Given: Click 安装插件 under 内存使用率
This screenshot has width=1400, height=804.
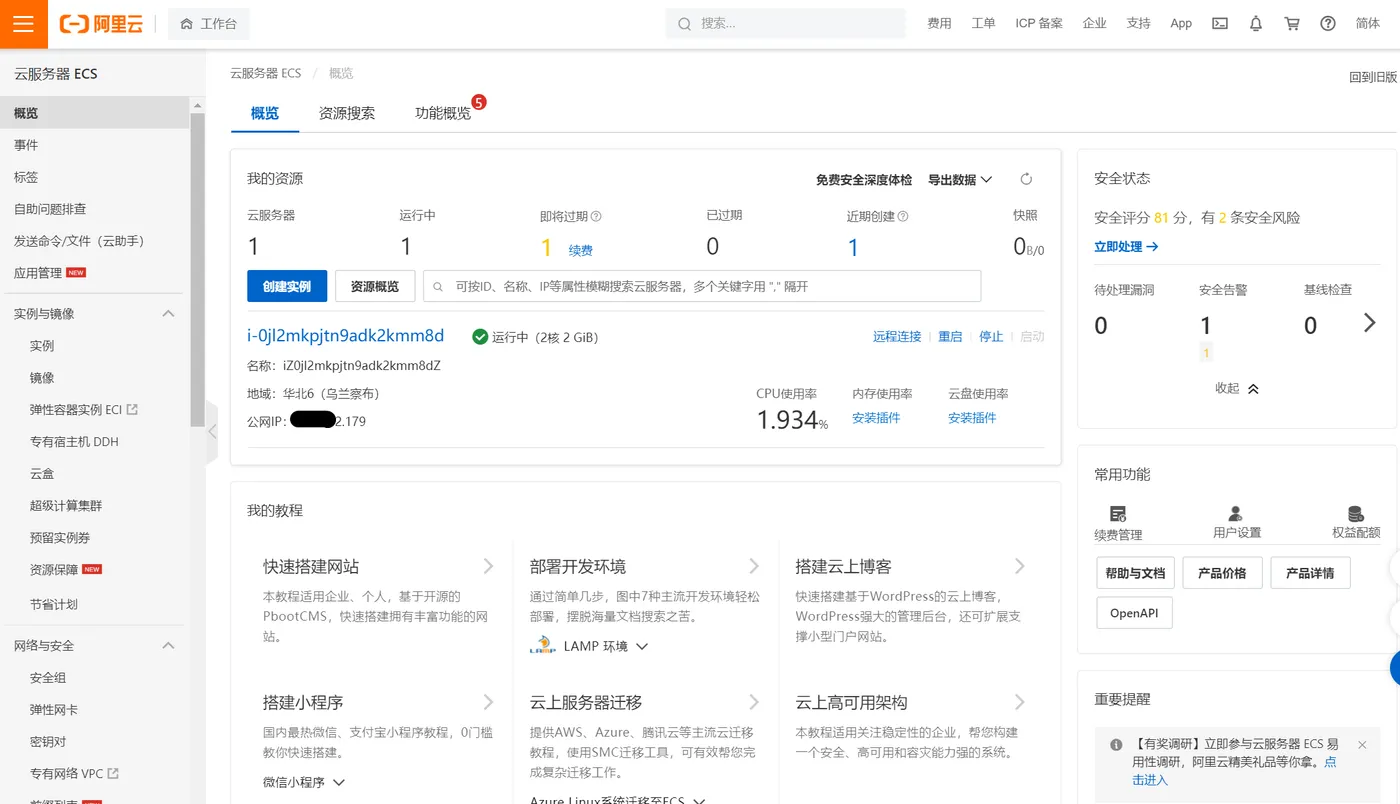Looking at the screenshot, I should coord(876,418).
